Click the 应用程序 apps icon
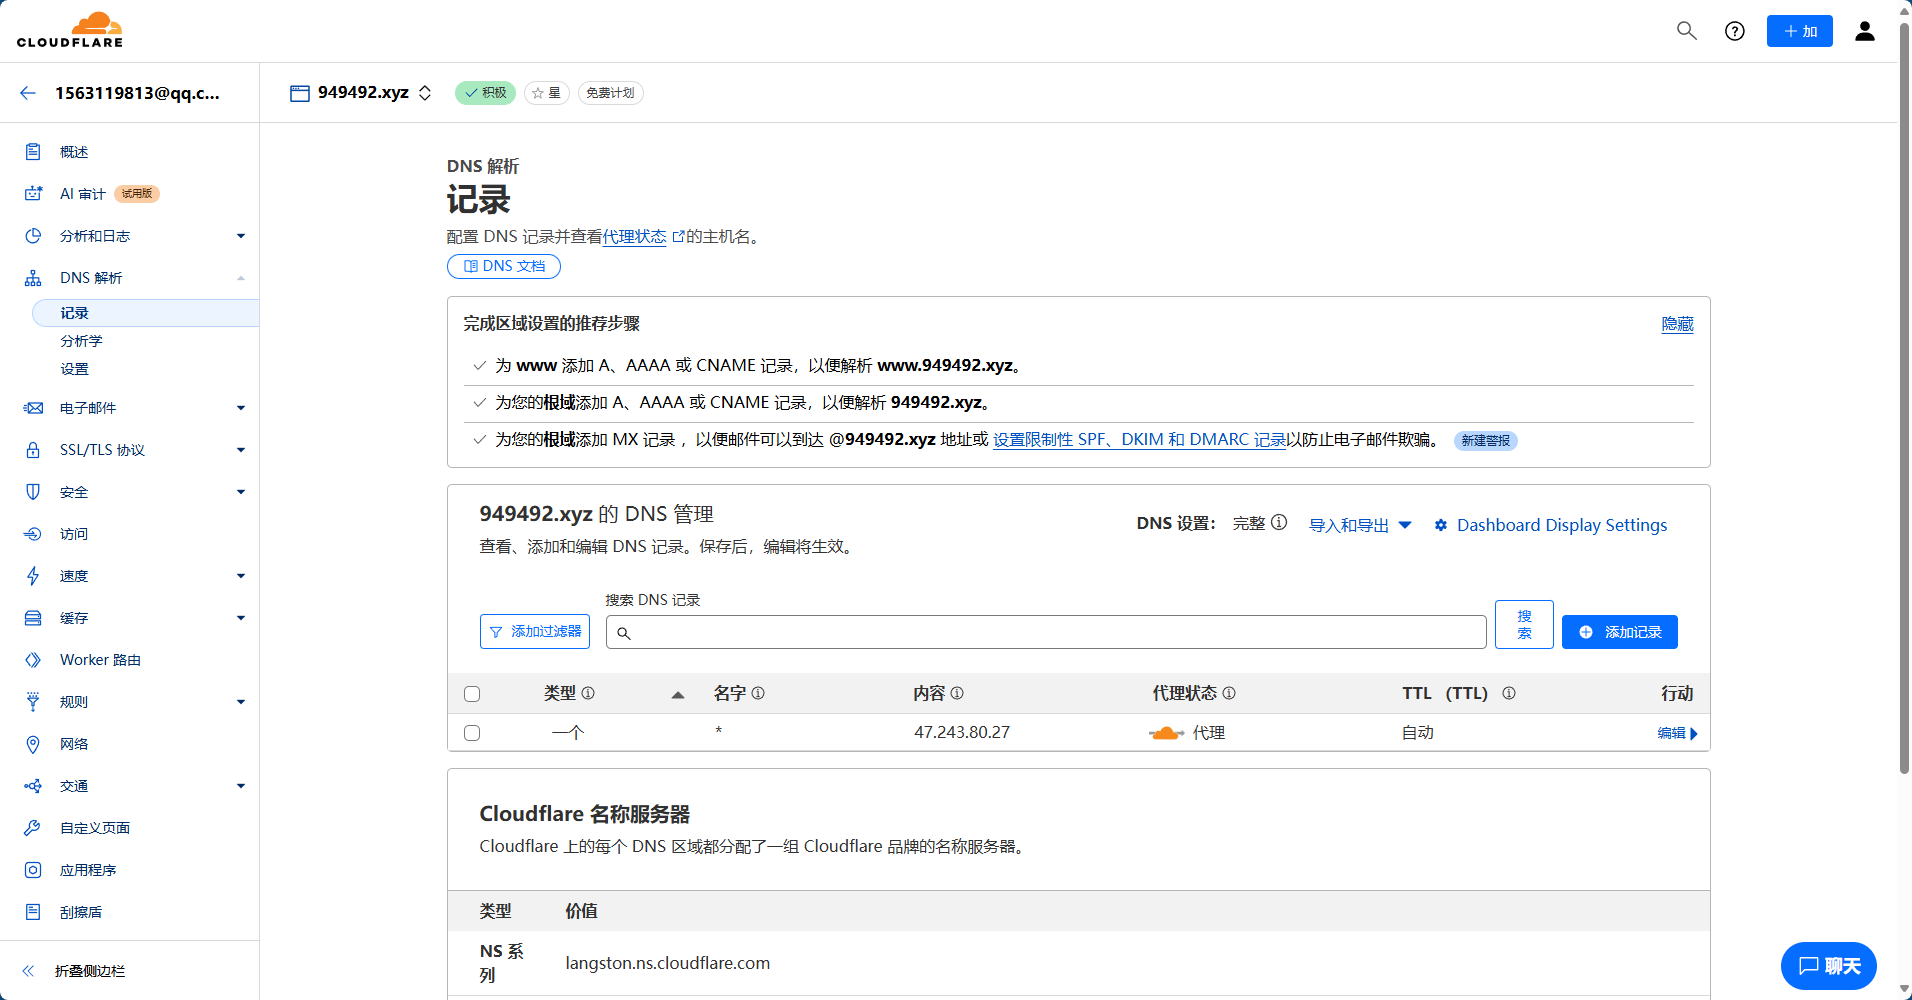 33,870
